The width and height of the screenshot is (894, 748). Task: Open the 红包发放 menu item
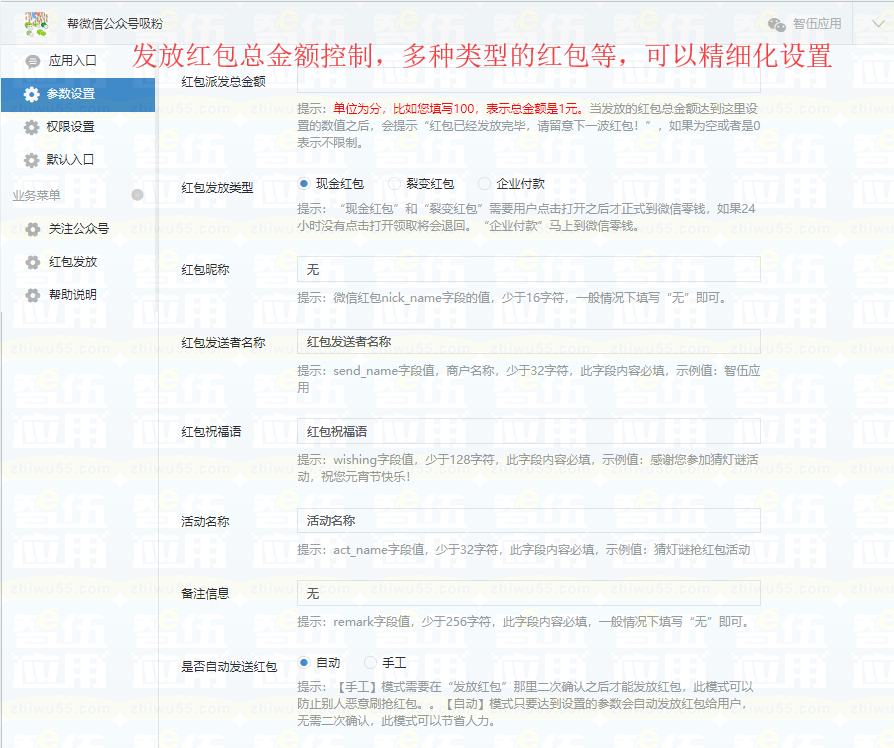click(73, 262)
